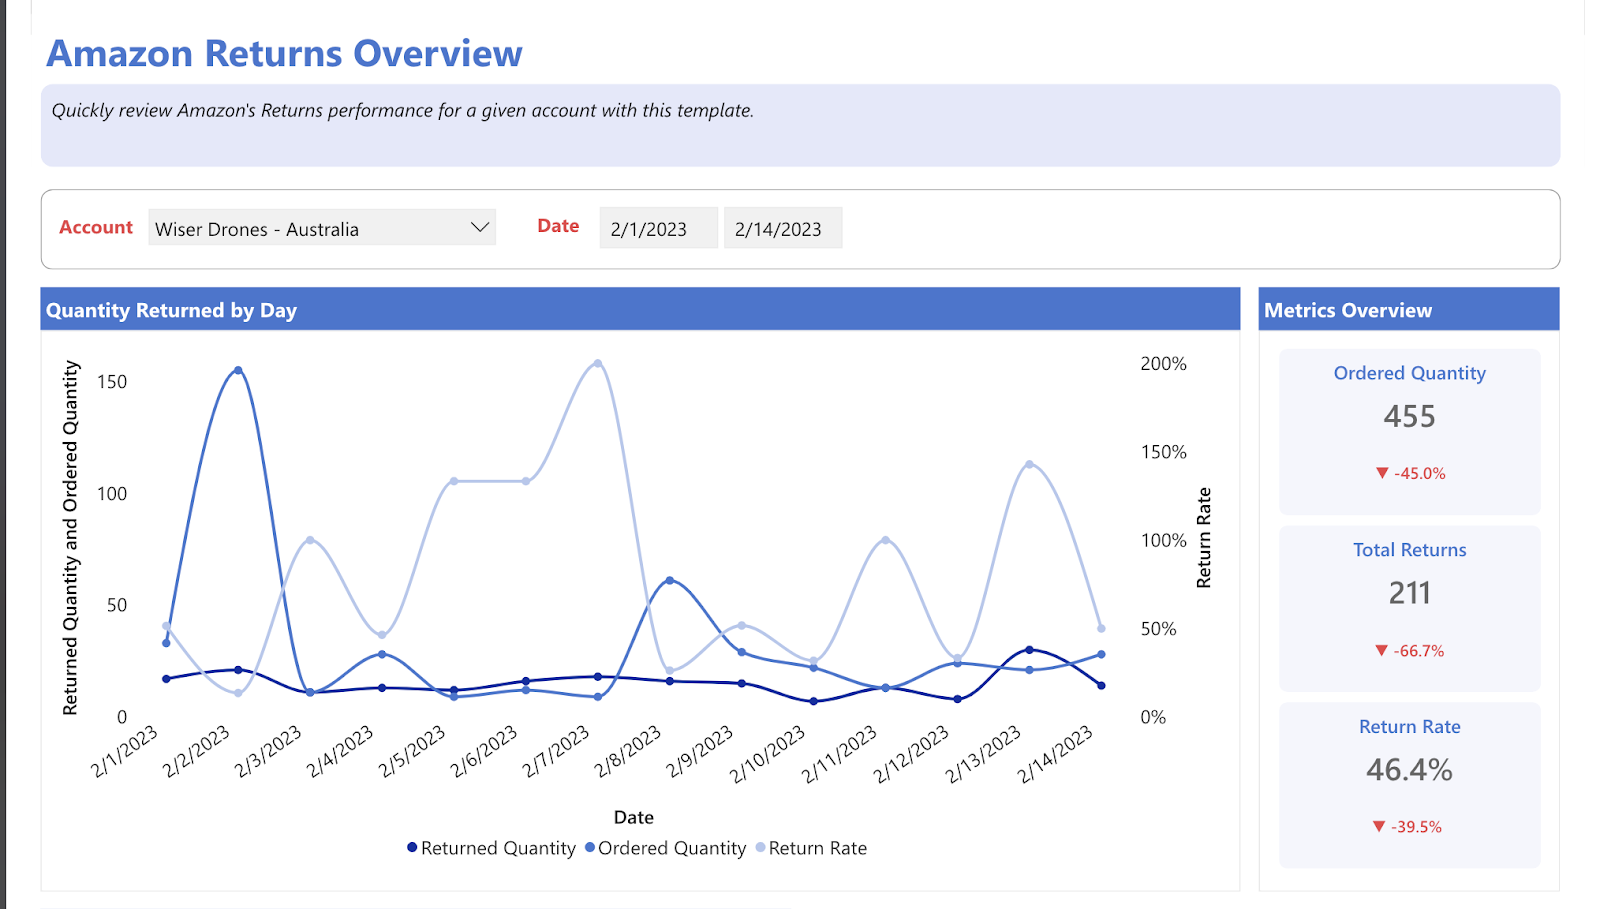This screenshot has height=909, width=1600.
Task: Click the 2/14/2023 x-axis label
Action: coord(1056,755)
